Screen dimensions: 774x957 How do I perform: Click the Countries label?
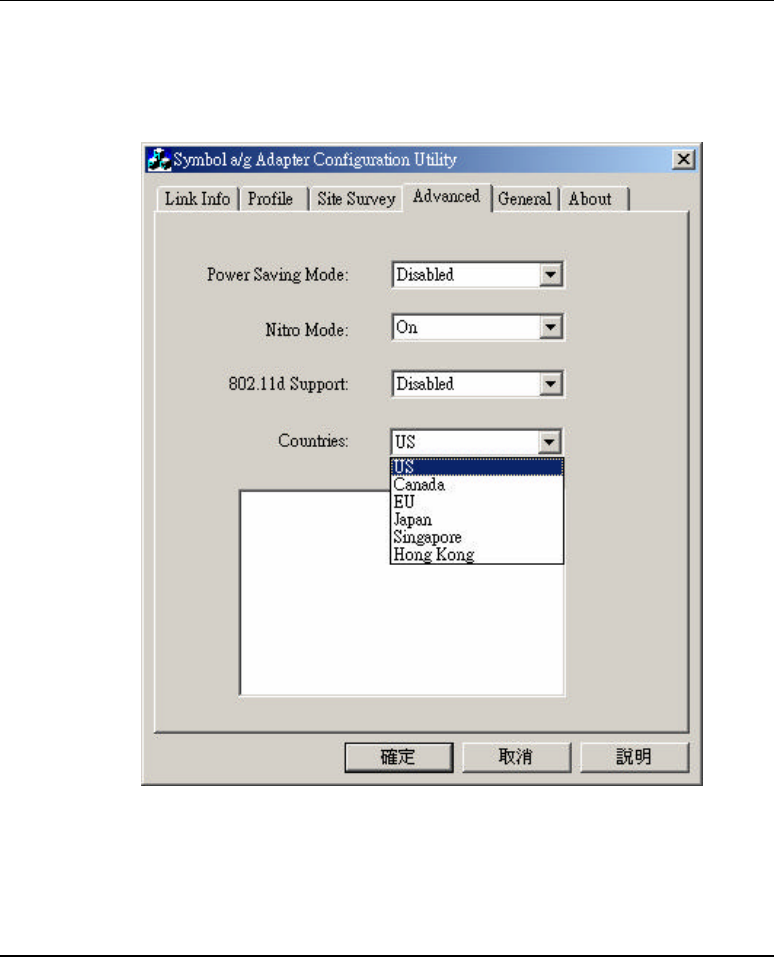[313, 441]
